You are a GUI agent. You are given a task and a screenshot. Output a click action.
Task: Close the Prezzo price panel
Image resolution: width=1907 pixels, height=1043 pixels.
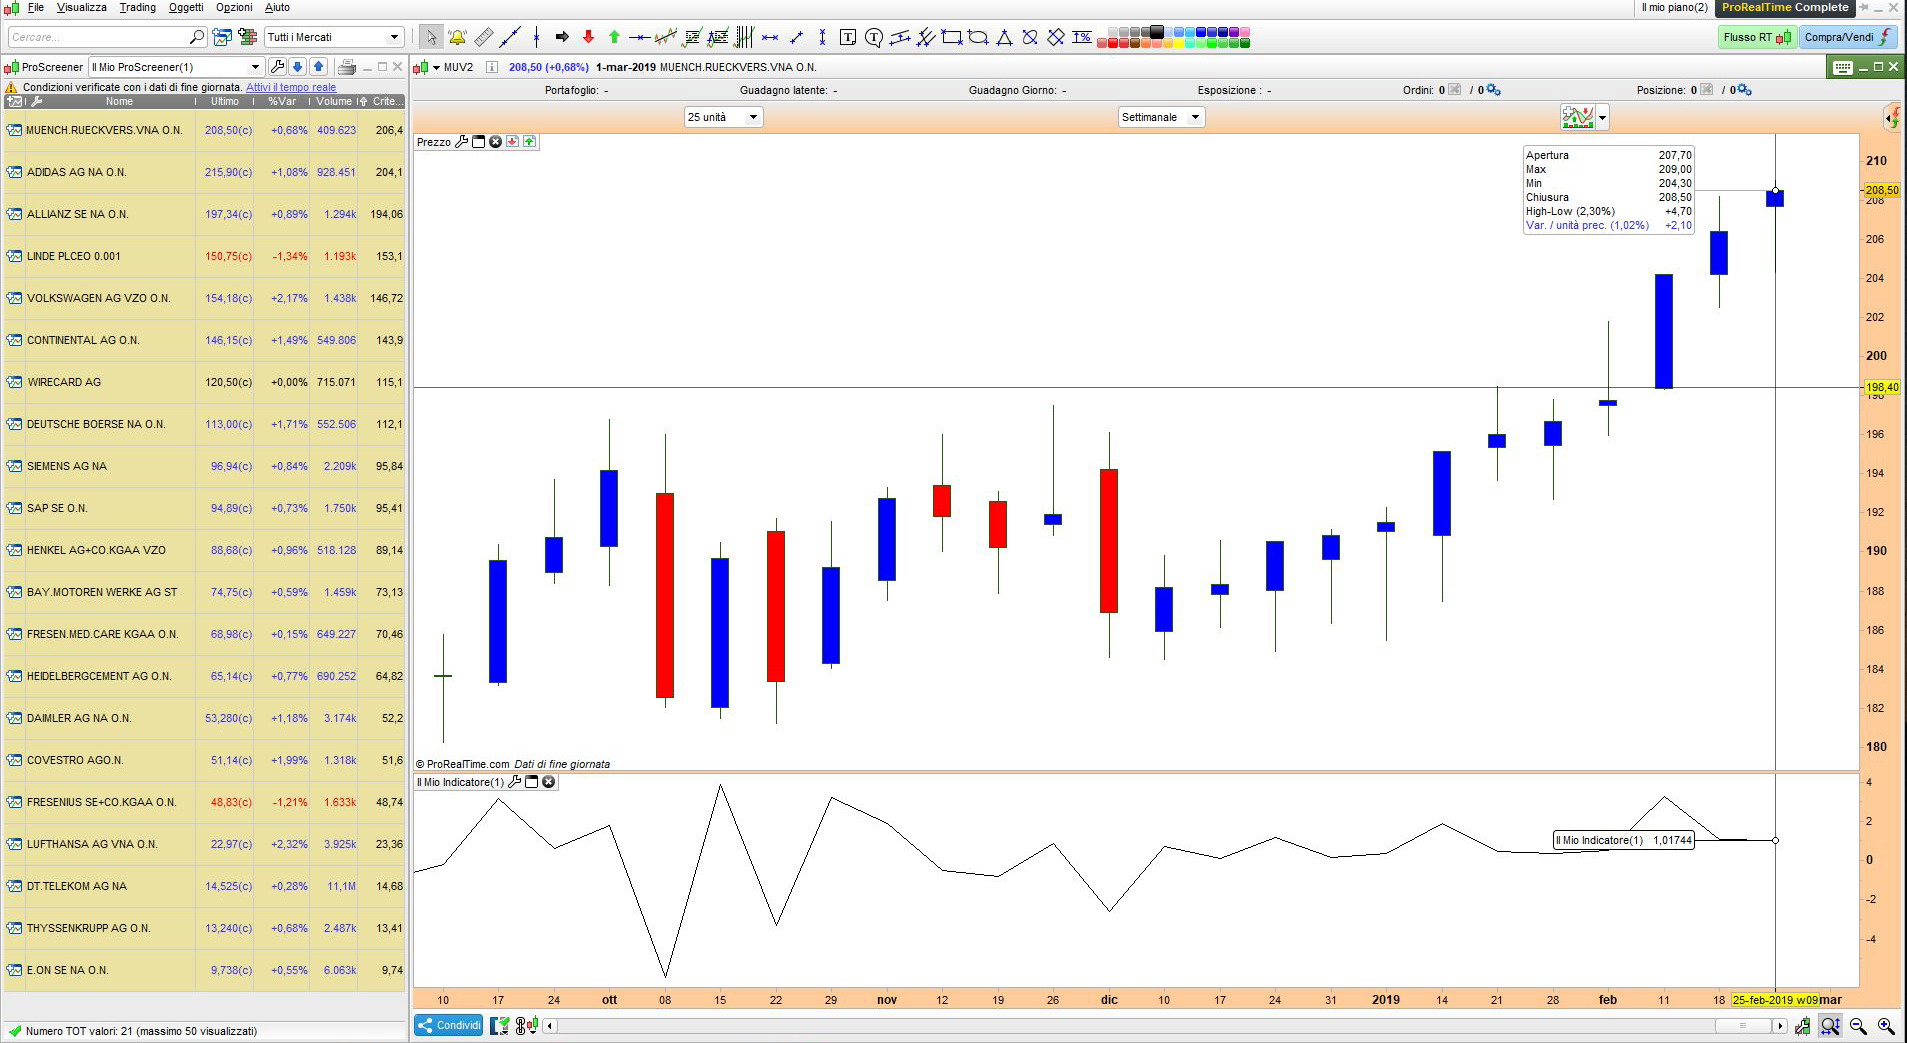pos(495,142)
